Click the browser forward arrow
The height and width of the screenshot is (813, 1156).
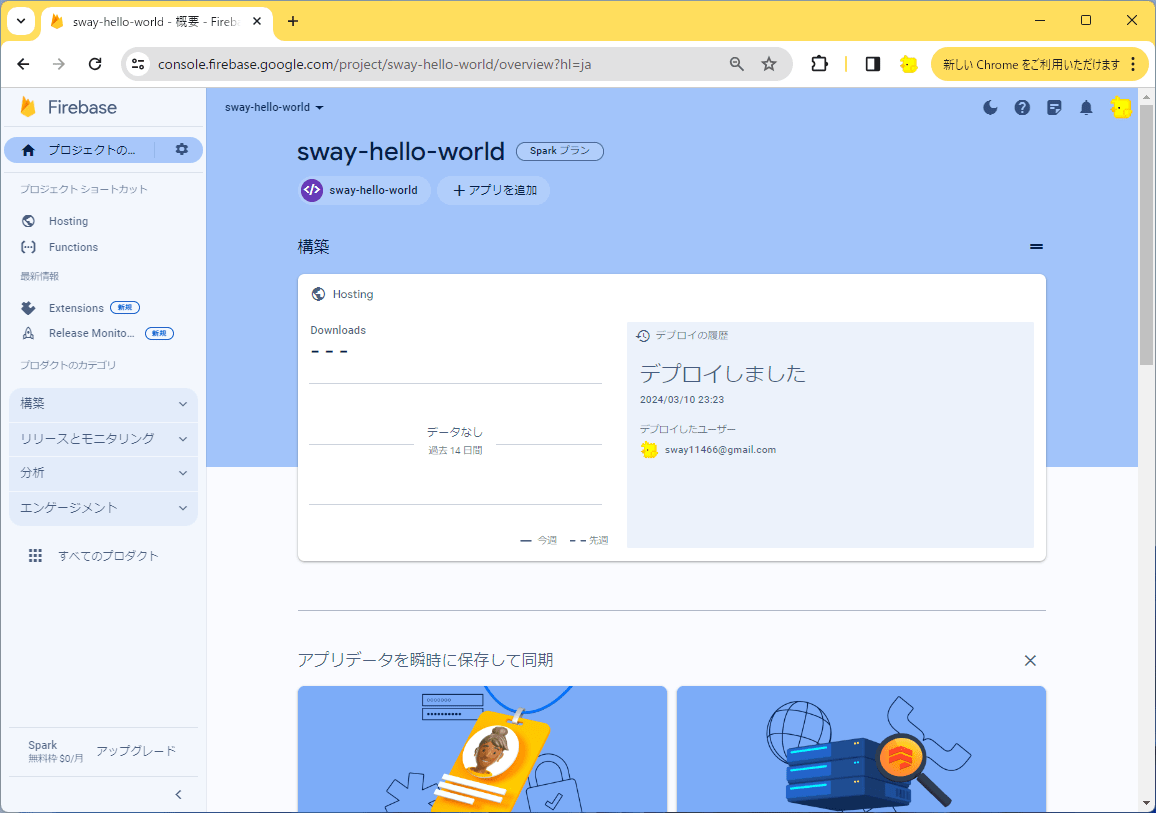tap(59, 64)
